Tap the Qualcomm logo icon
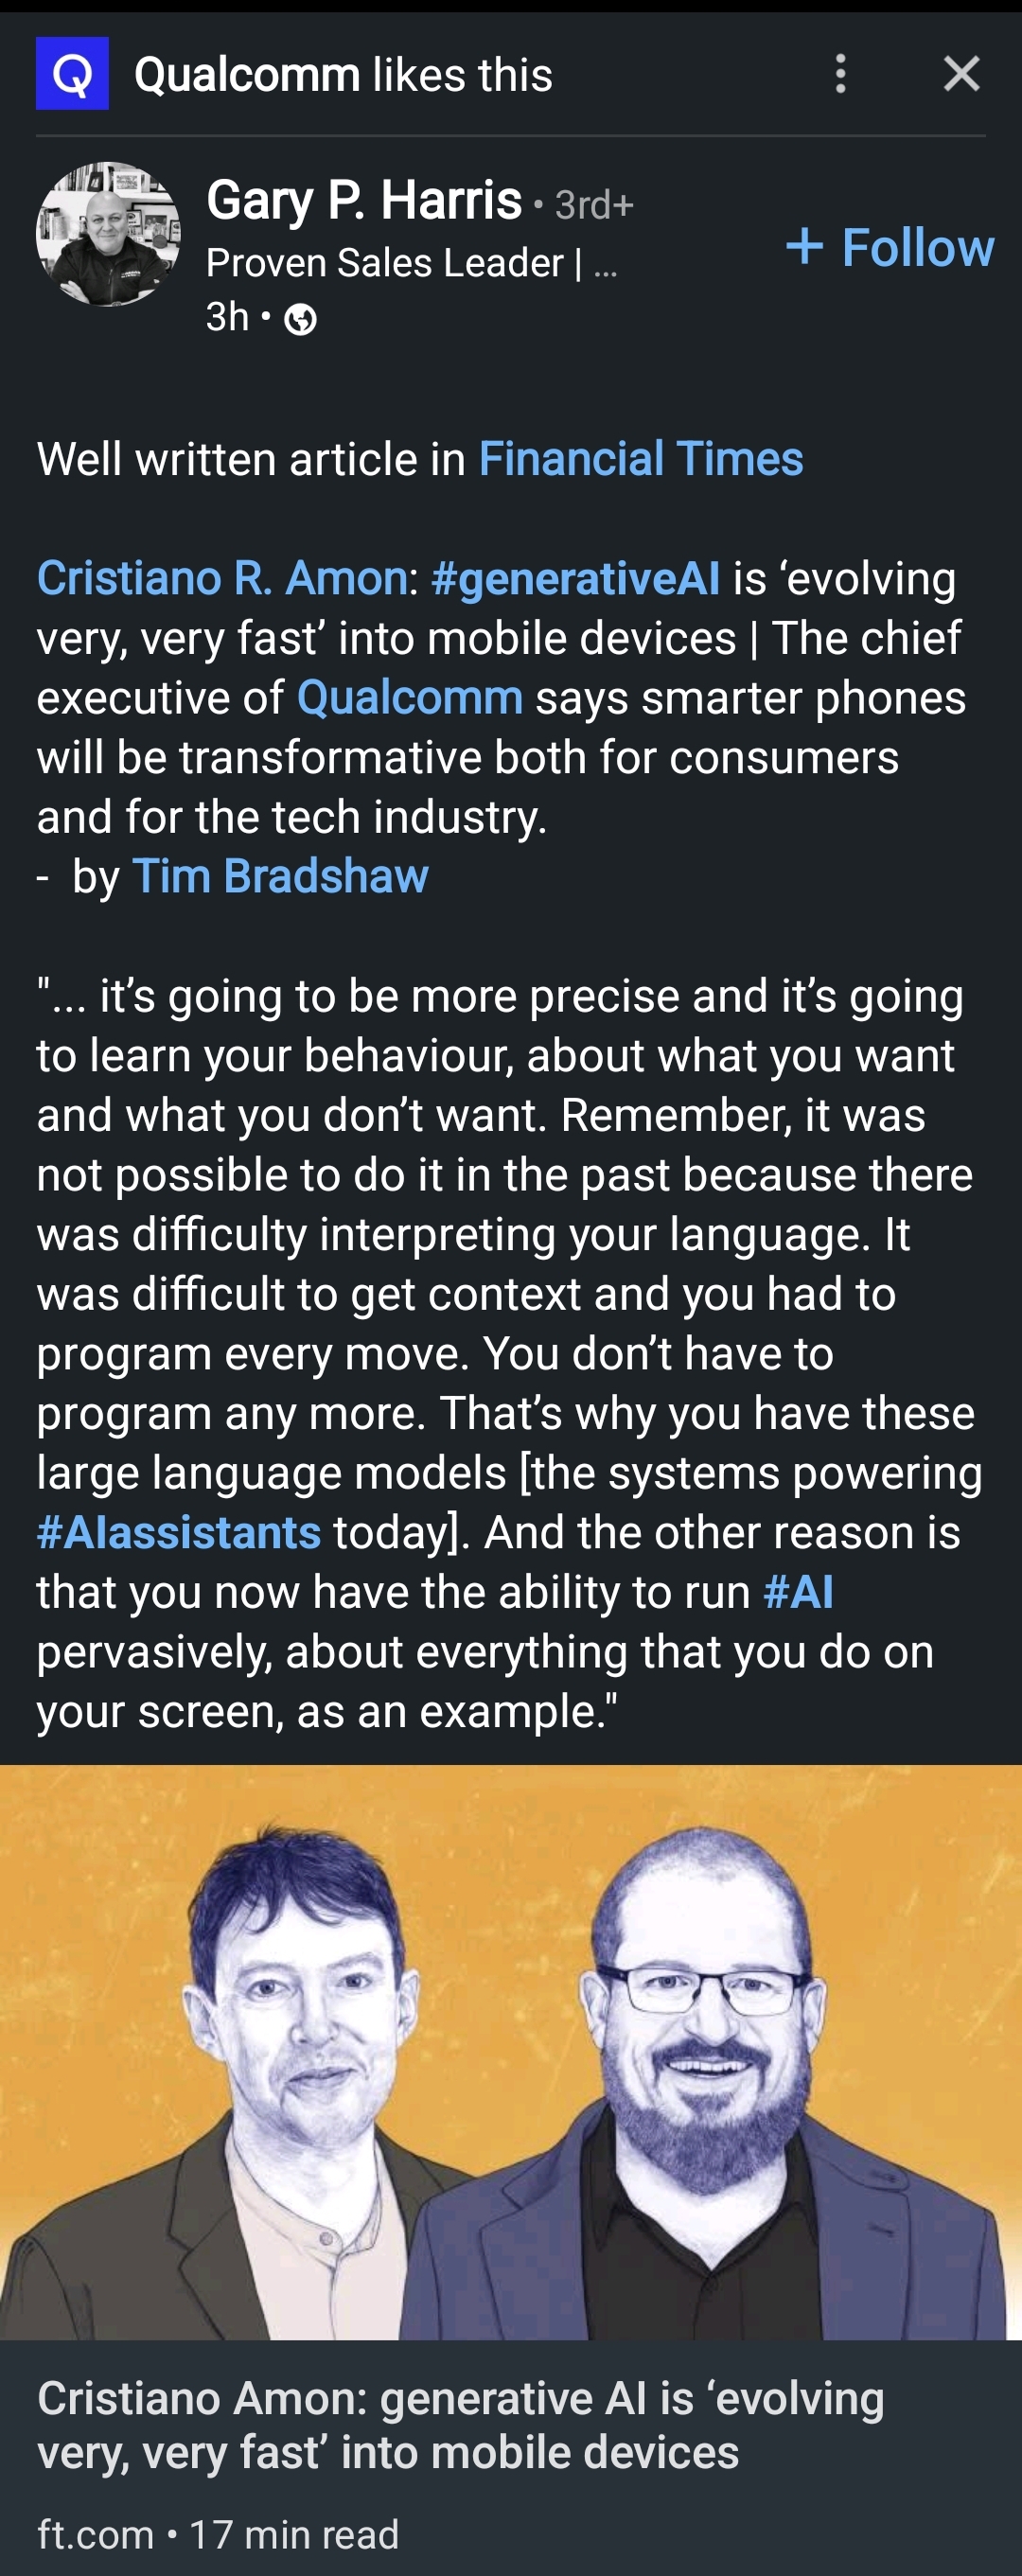This screenshot has width=1022, height=2576. [72, 73]
